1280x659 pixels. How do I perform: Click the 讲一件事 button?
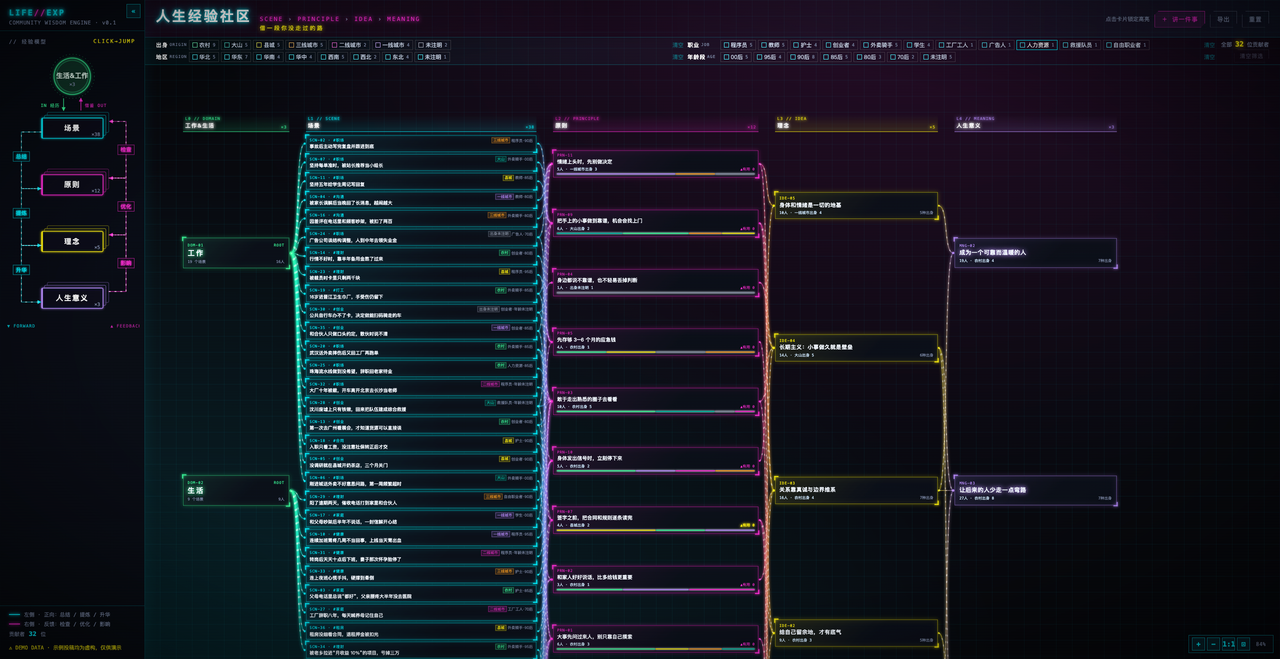(x=1180, y=19)
